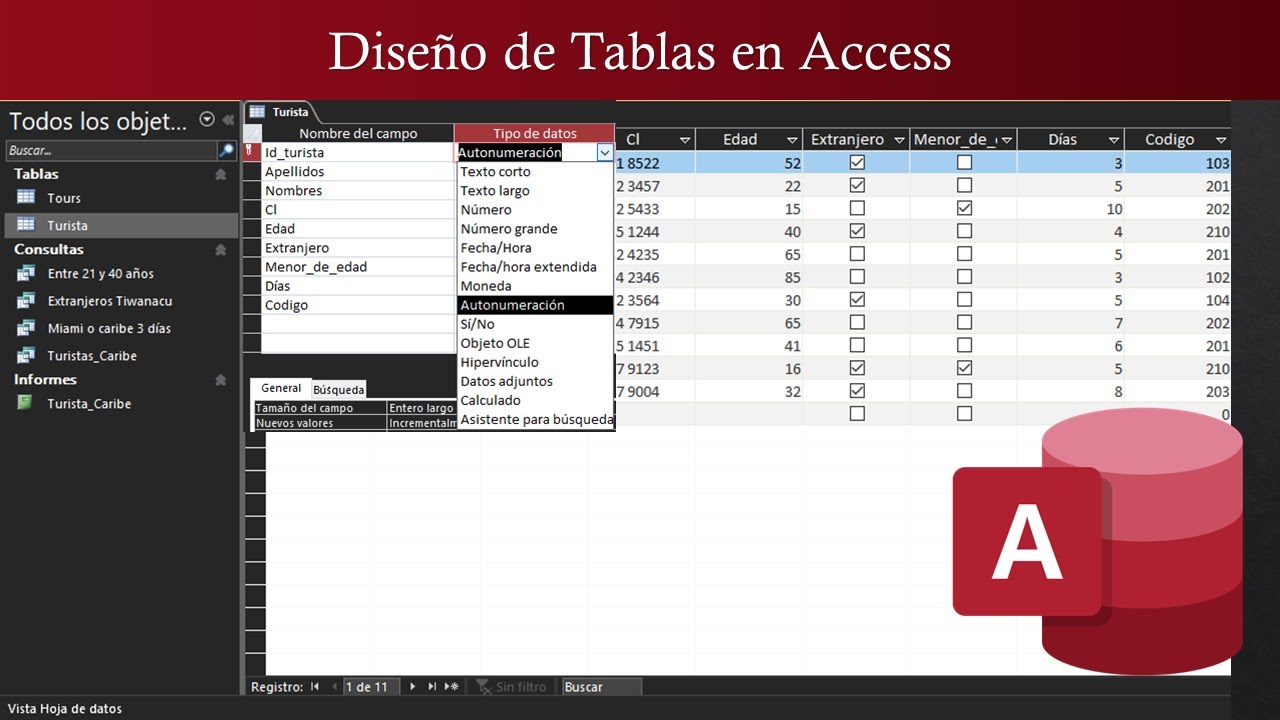Collapse the navigation pane with the double-arrow icon

[228, 120]
